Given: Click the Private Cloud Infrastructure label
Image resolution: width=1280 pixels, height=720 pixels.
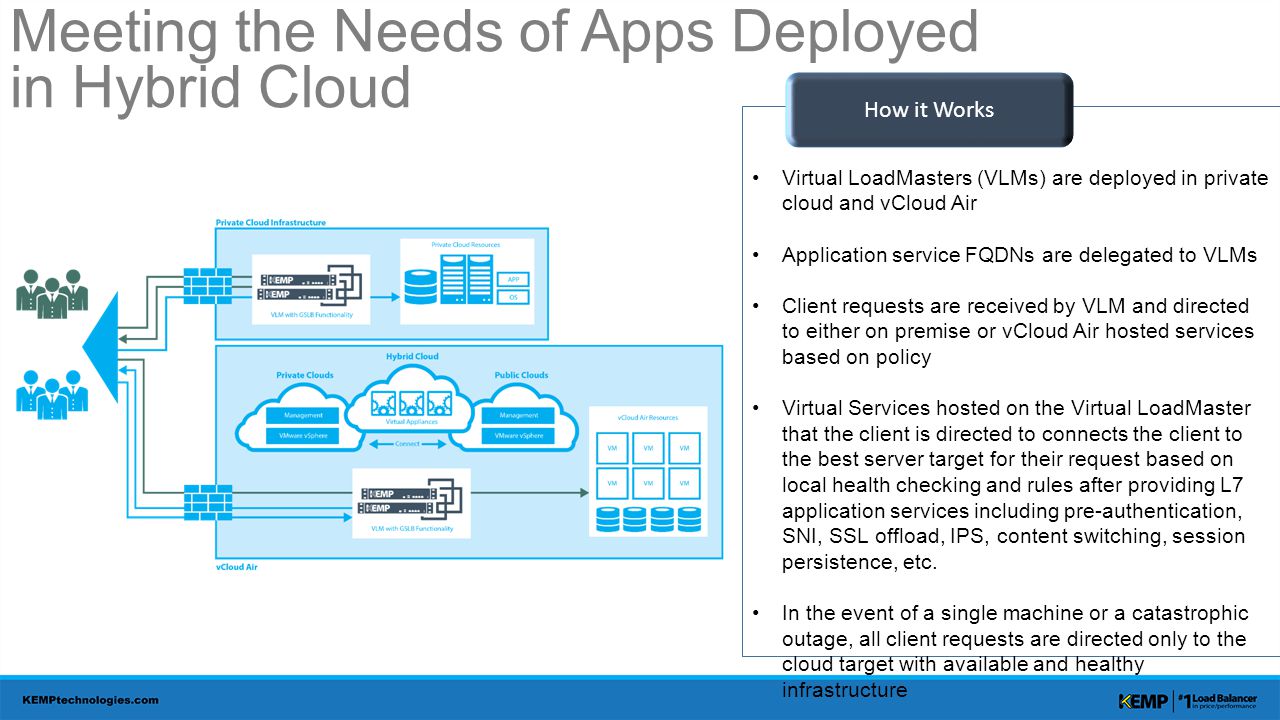Looking at the screenshot, I should point(271,222).
